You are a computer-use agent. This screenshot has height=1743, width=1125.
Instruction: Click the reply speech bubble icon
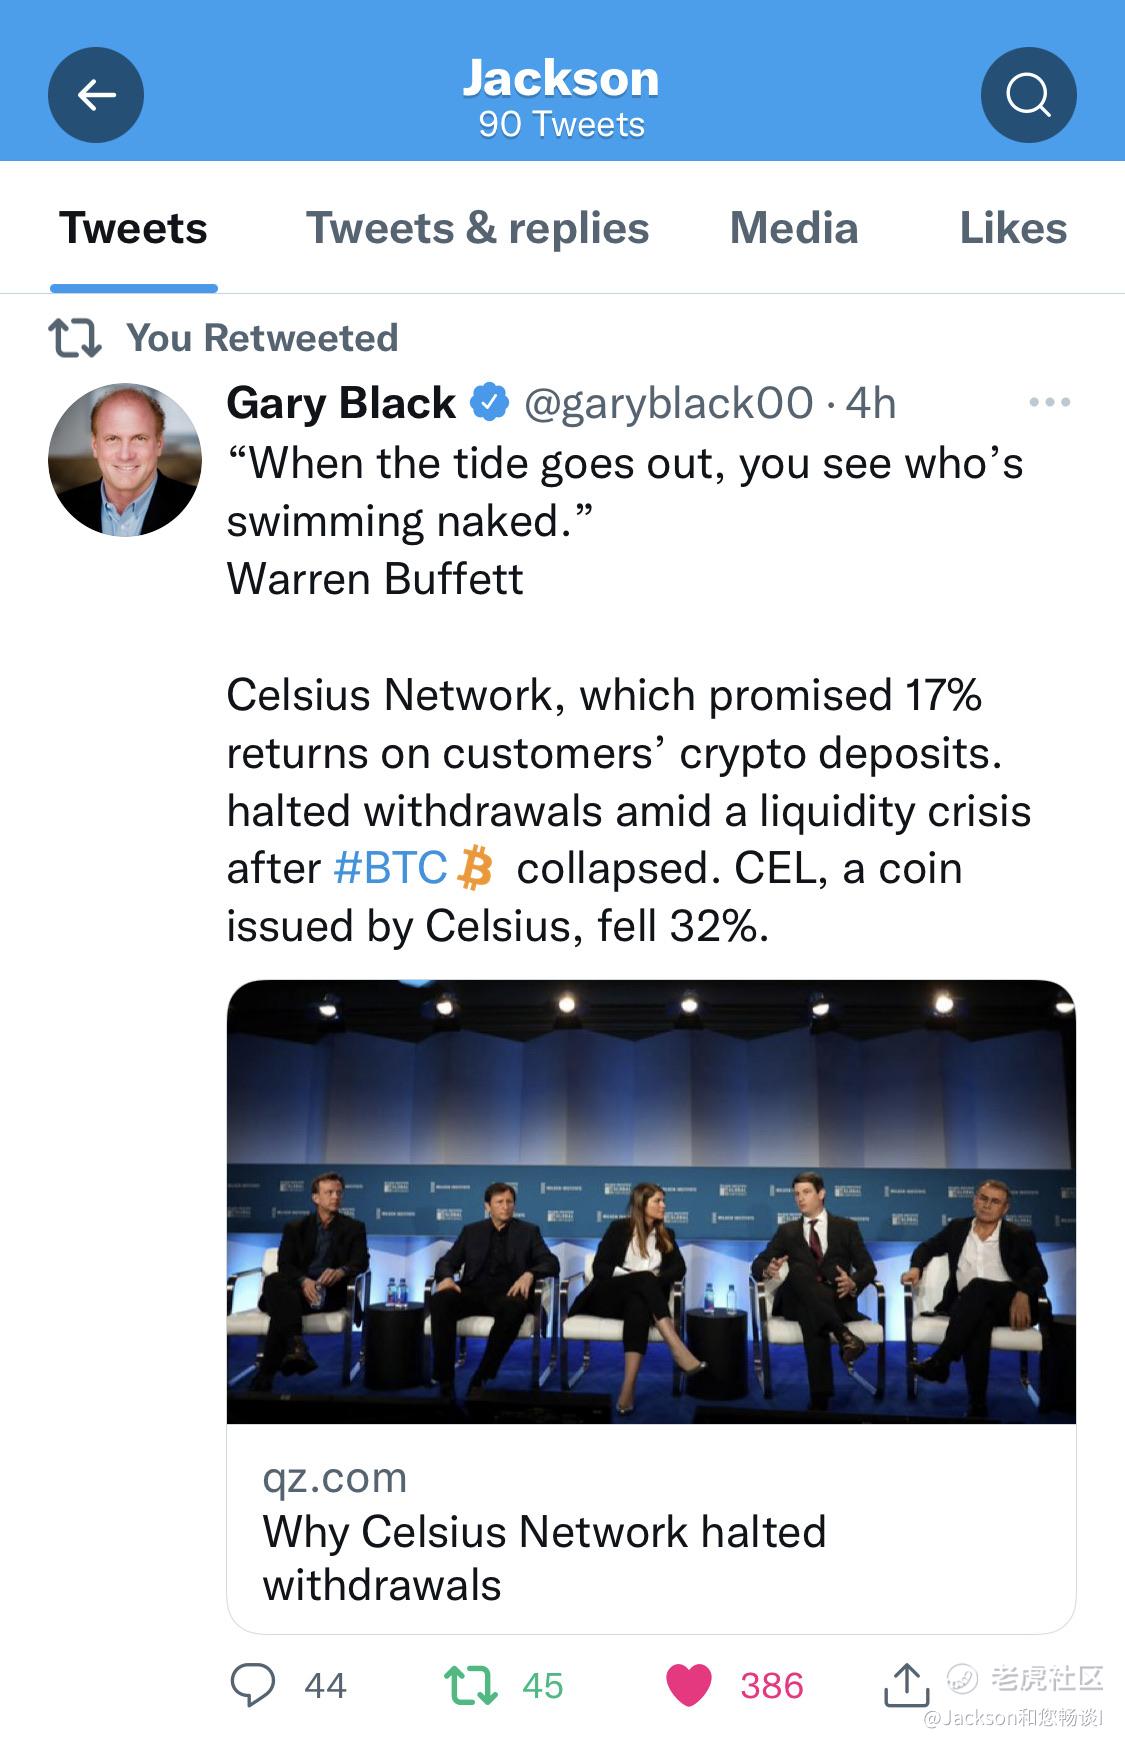click(252, 1685)
